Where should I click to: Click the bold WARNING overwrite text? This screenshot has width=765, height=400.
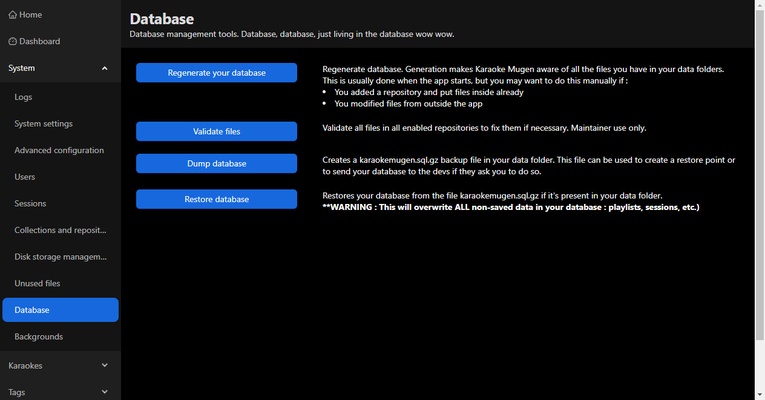tap(511, 207)
